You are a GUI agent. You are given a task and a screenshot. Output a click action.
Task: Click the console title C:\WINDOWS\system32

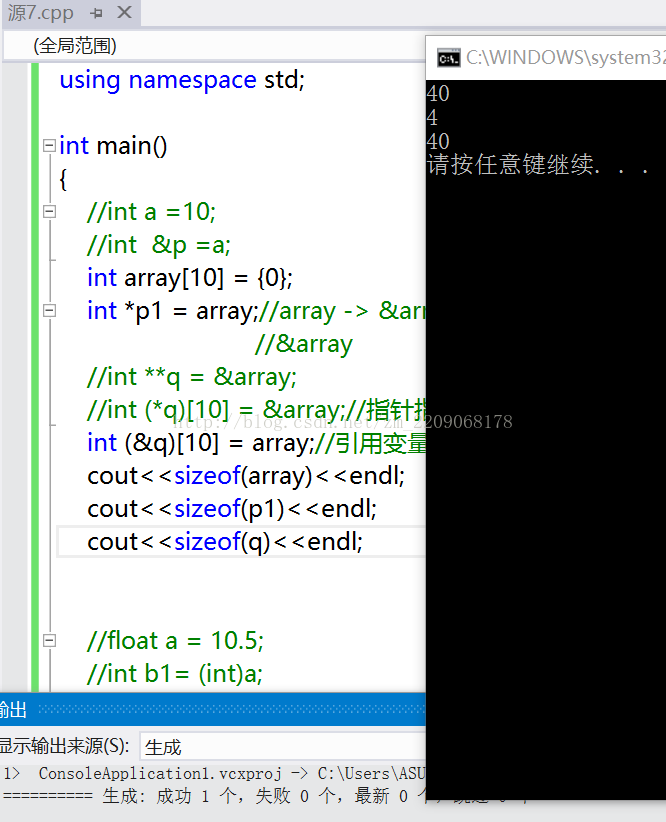(x=565, y=57)
